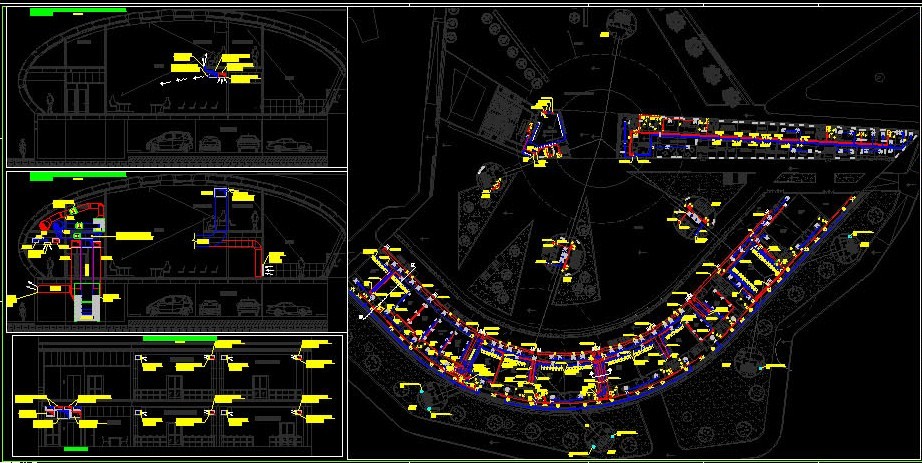The width and height of the screenshot is (922, 463).
Task: Click the green title bar of middle section drawing
Action: point(78,176)
